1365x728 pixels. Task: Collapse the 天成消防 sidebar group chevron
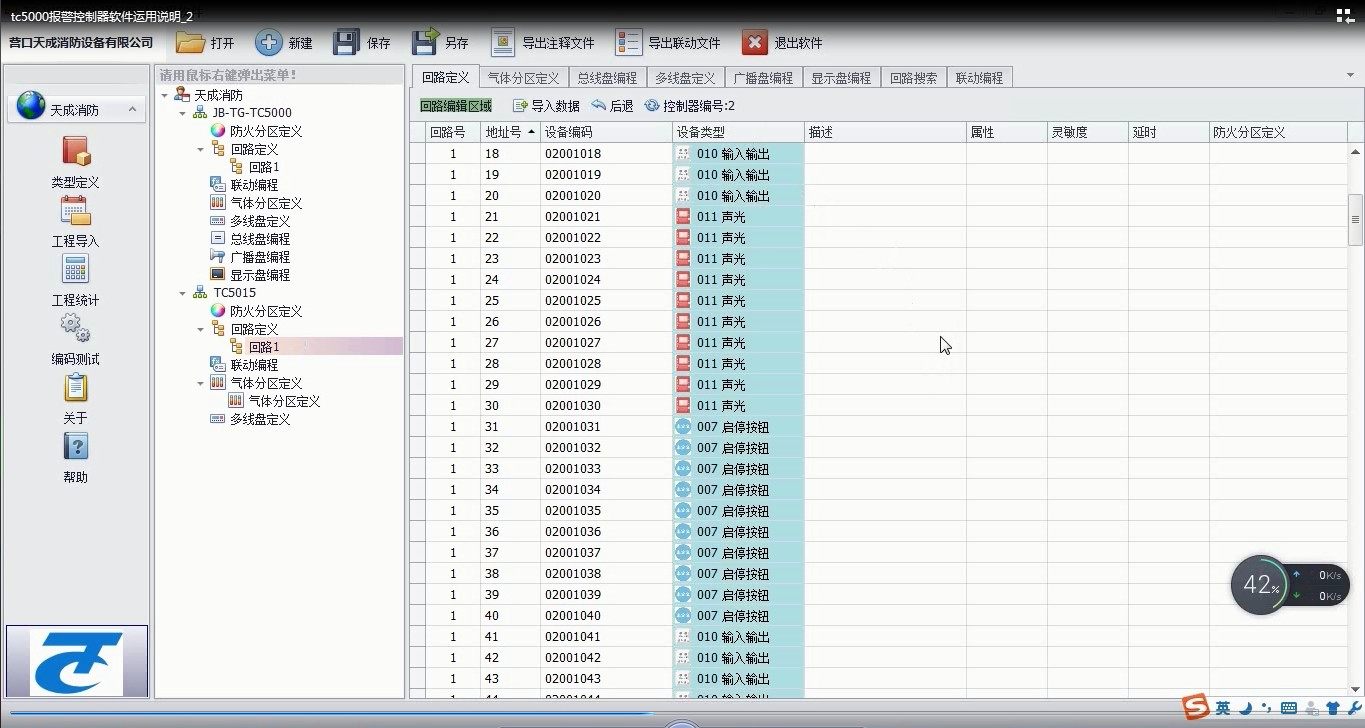point(131,109)
